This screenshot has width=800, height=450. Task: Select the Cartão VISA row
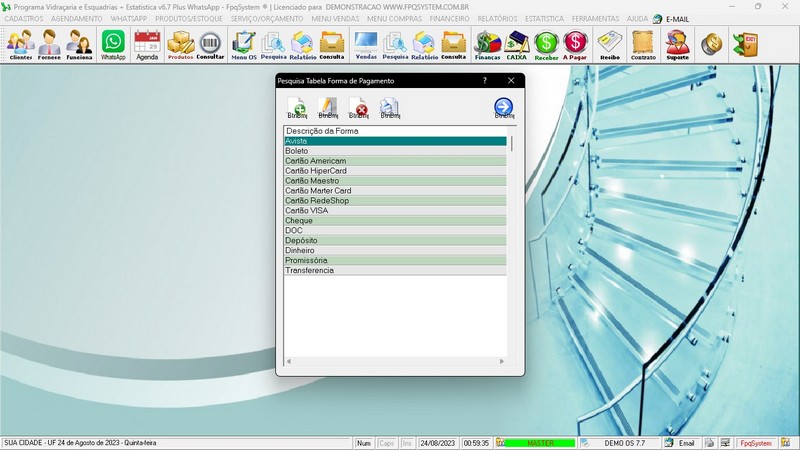395,211
